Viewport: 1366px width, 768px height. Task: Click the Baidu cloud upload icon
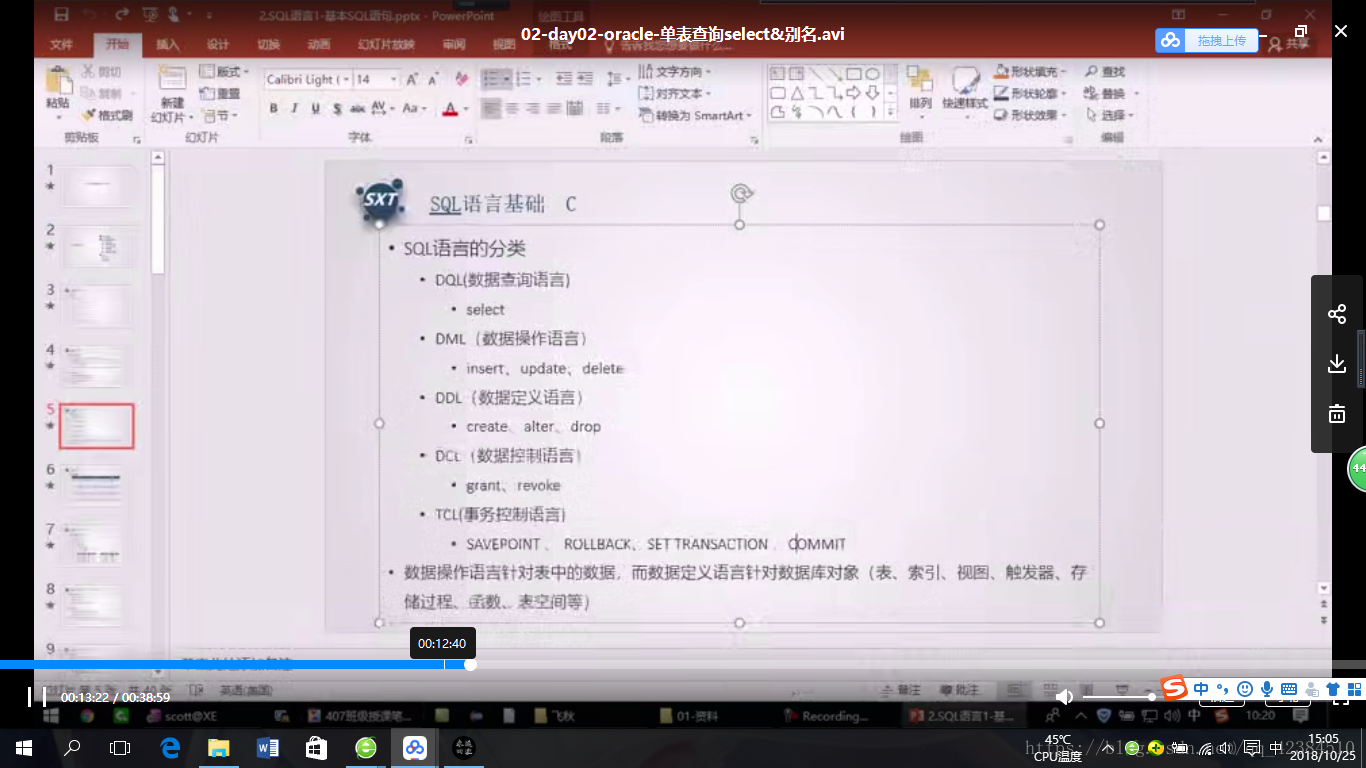[x=1170, y=40]
